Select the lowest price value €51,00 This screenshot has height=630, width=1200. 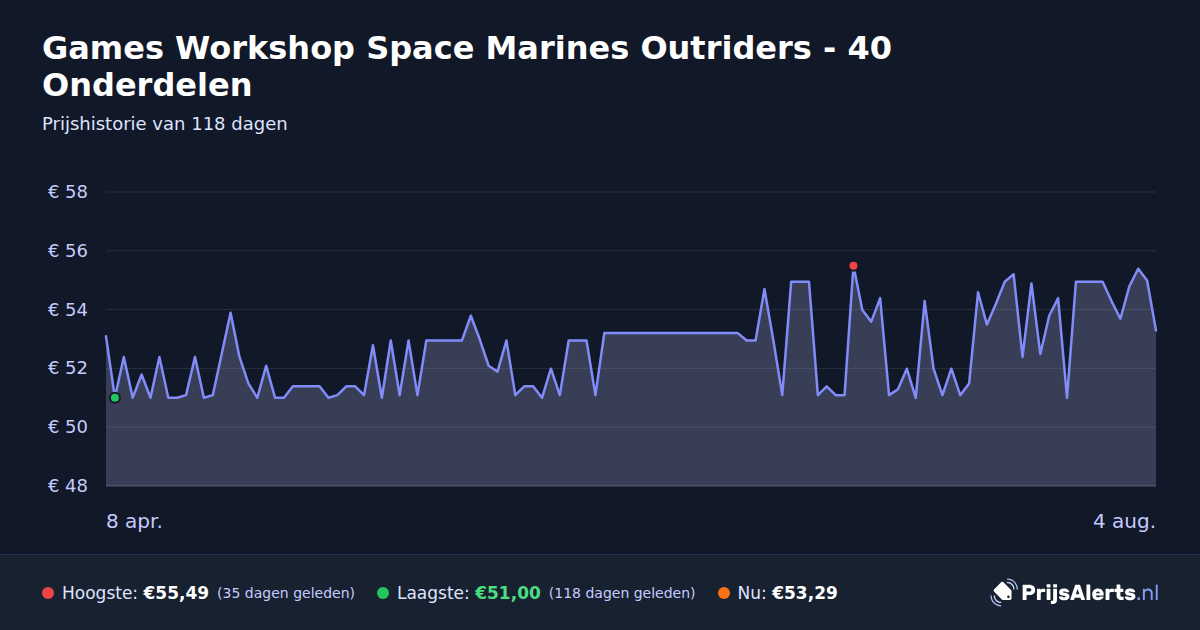pos(507,593)
